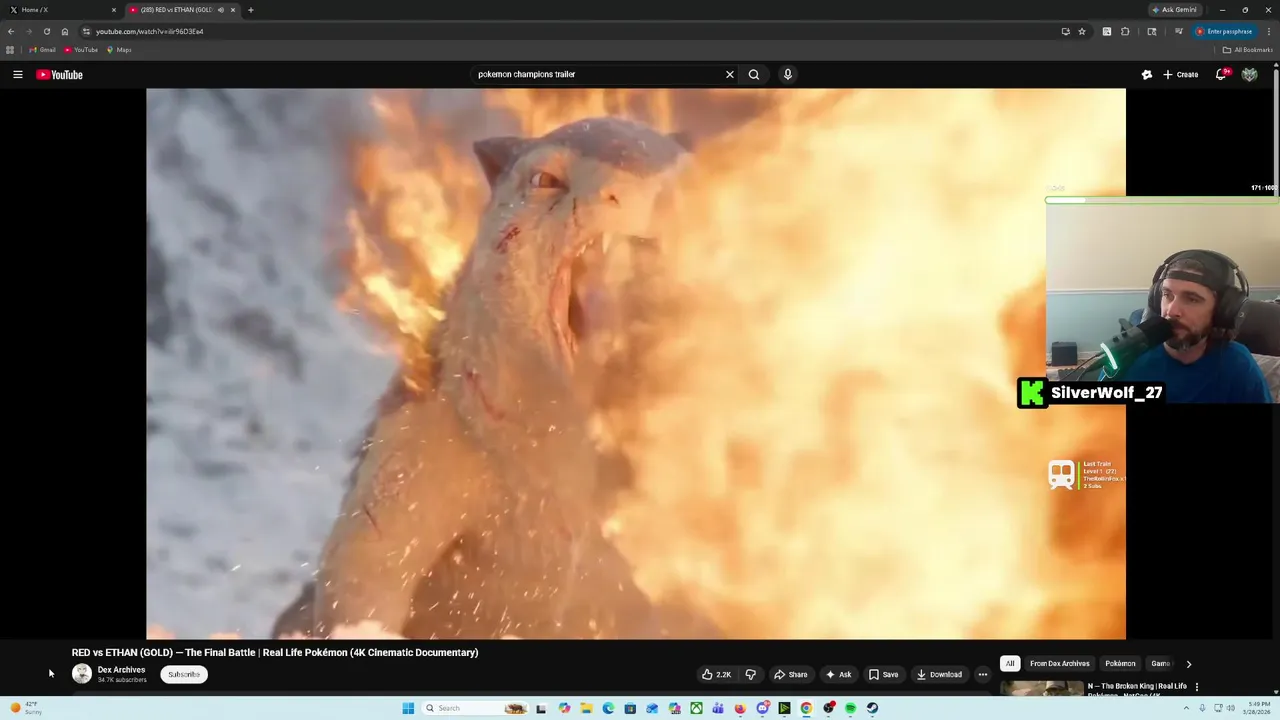Go back in browser history
The width and height of the screenshot is (1280, 720).
pos(11,31)
